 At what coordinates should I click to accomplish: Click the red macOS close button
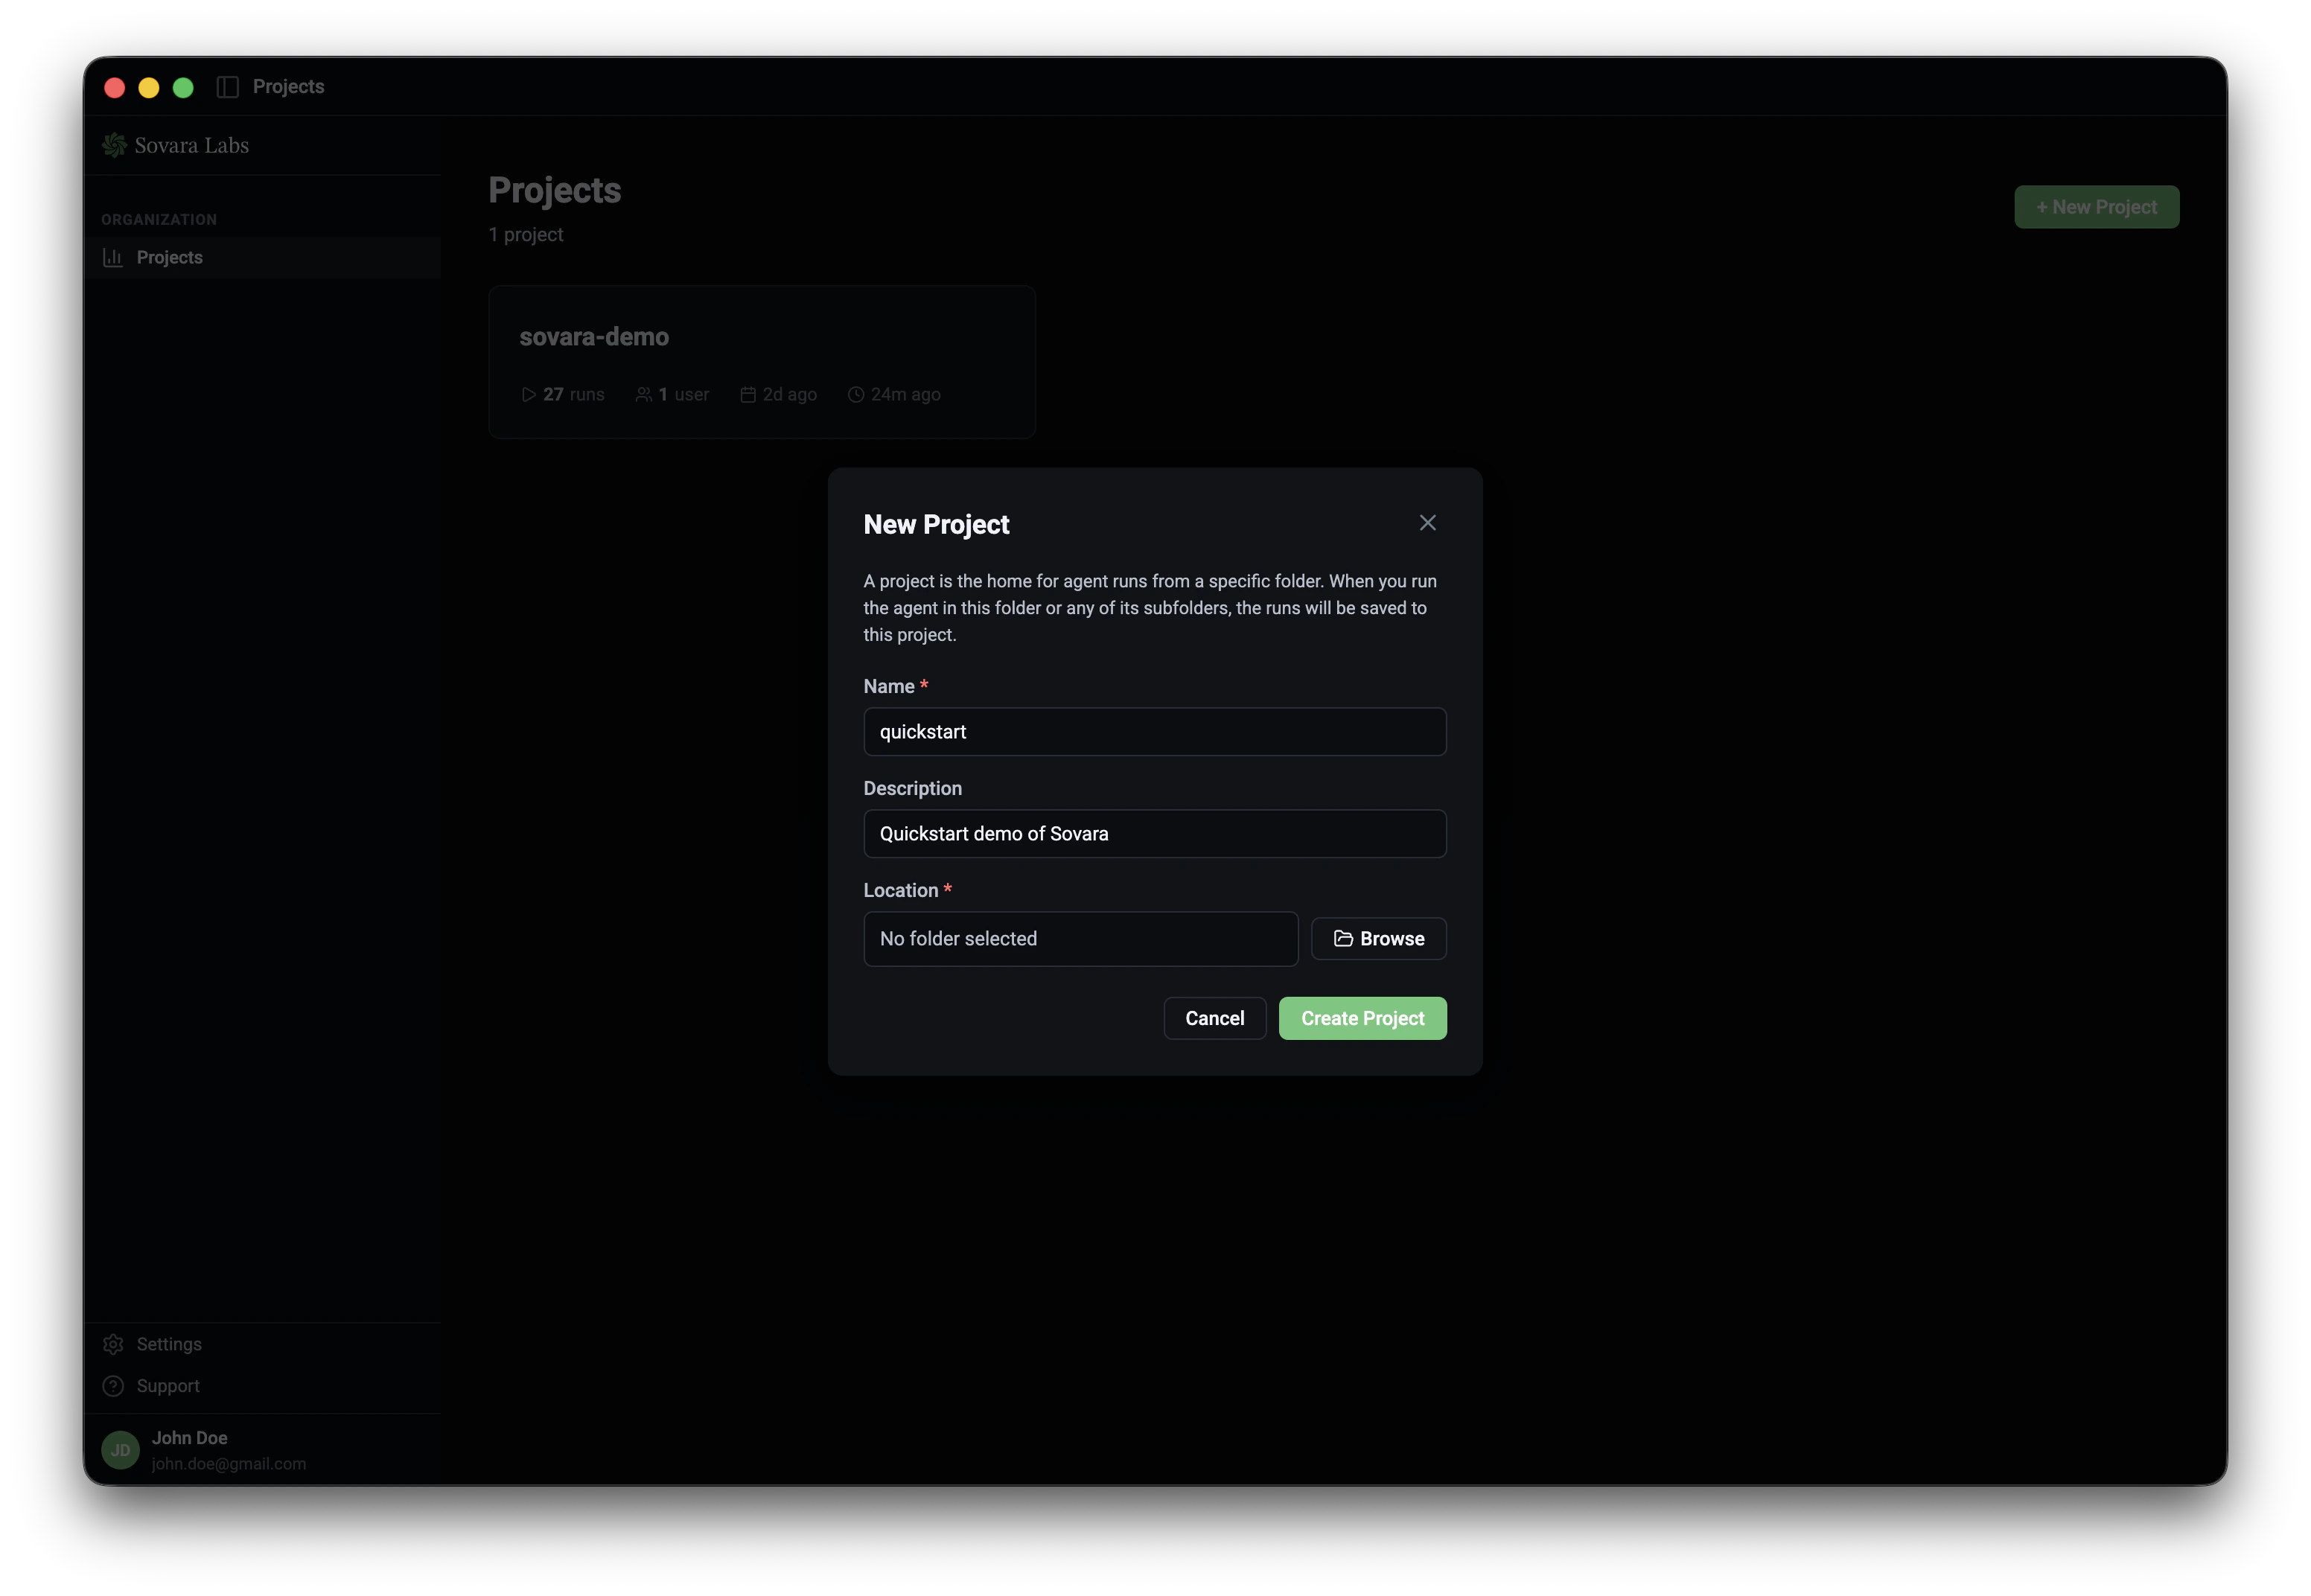[x=114, y=87]
